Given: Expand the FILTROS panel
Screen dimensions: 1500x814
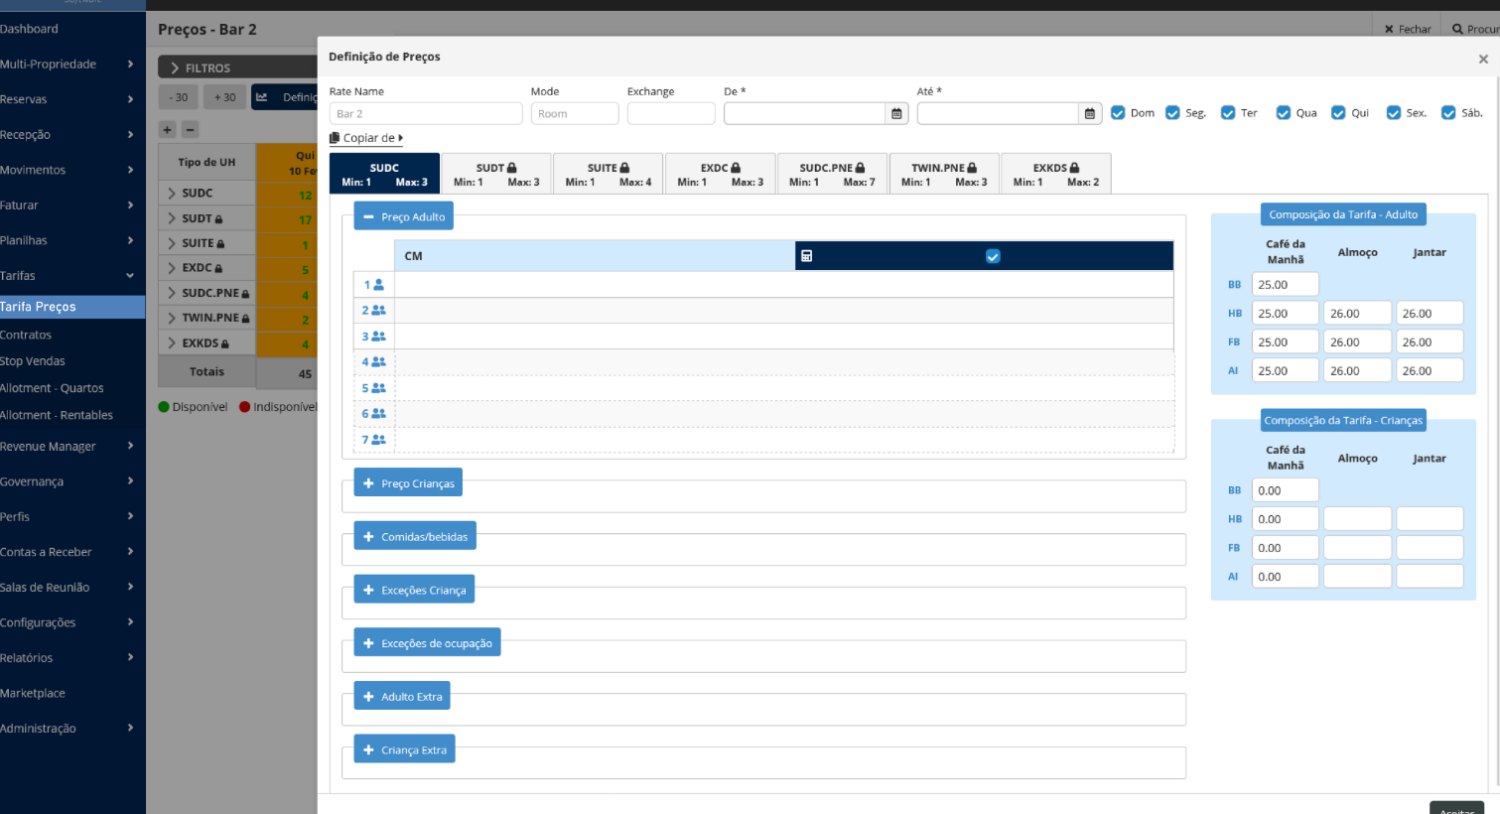Looking at the screenshot, I should click(238, 67).
